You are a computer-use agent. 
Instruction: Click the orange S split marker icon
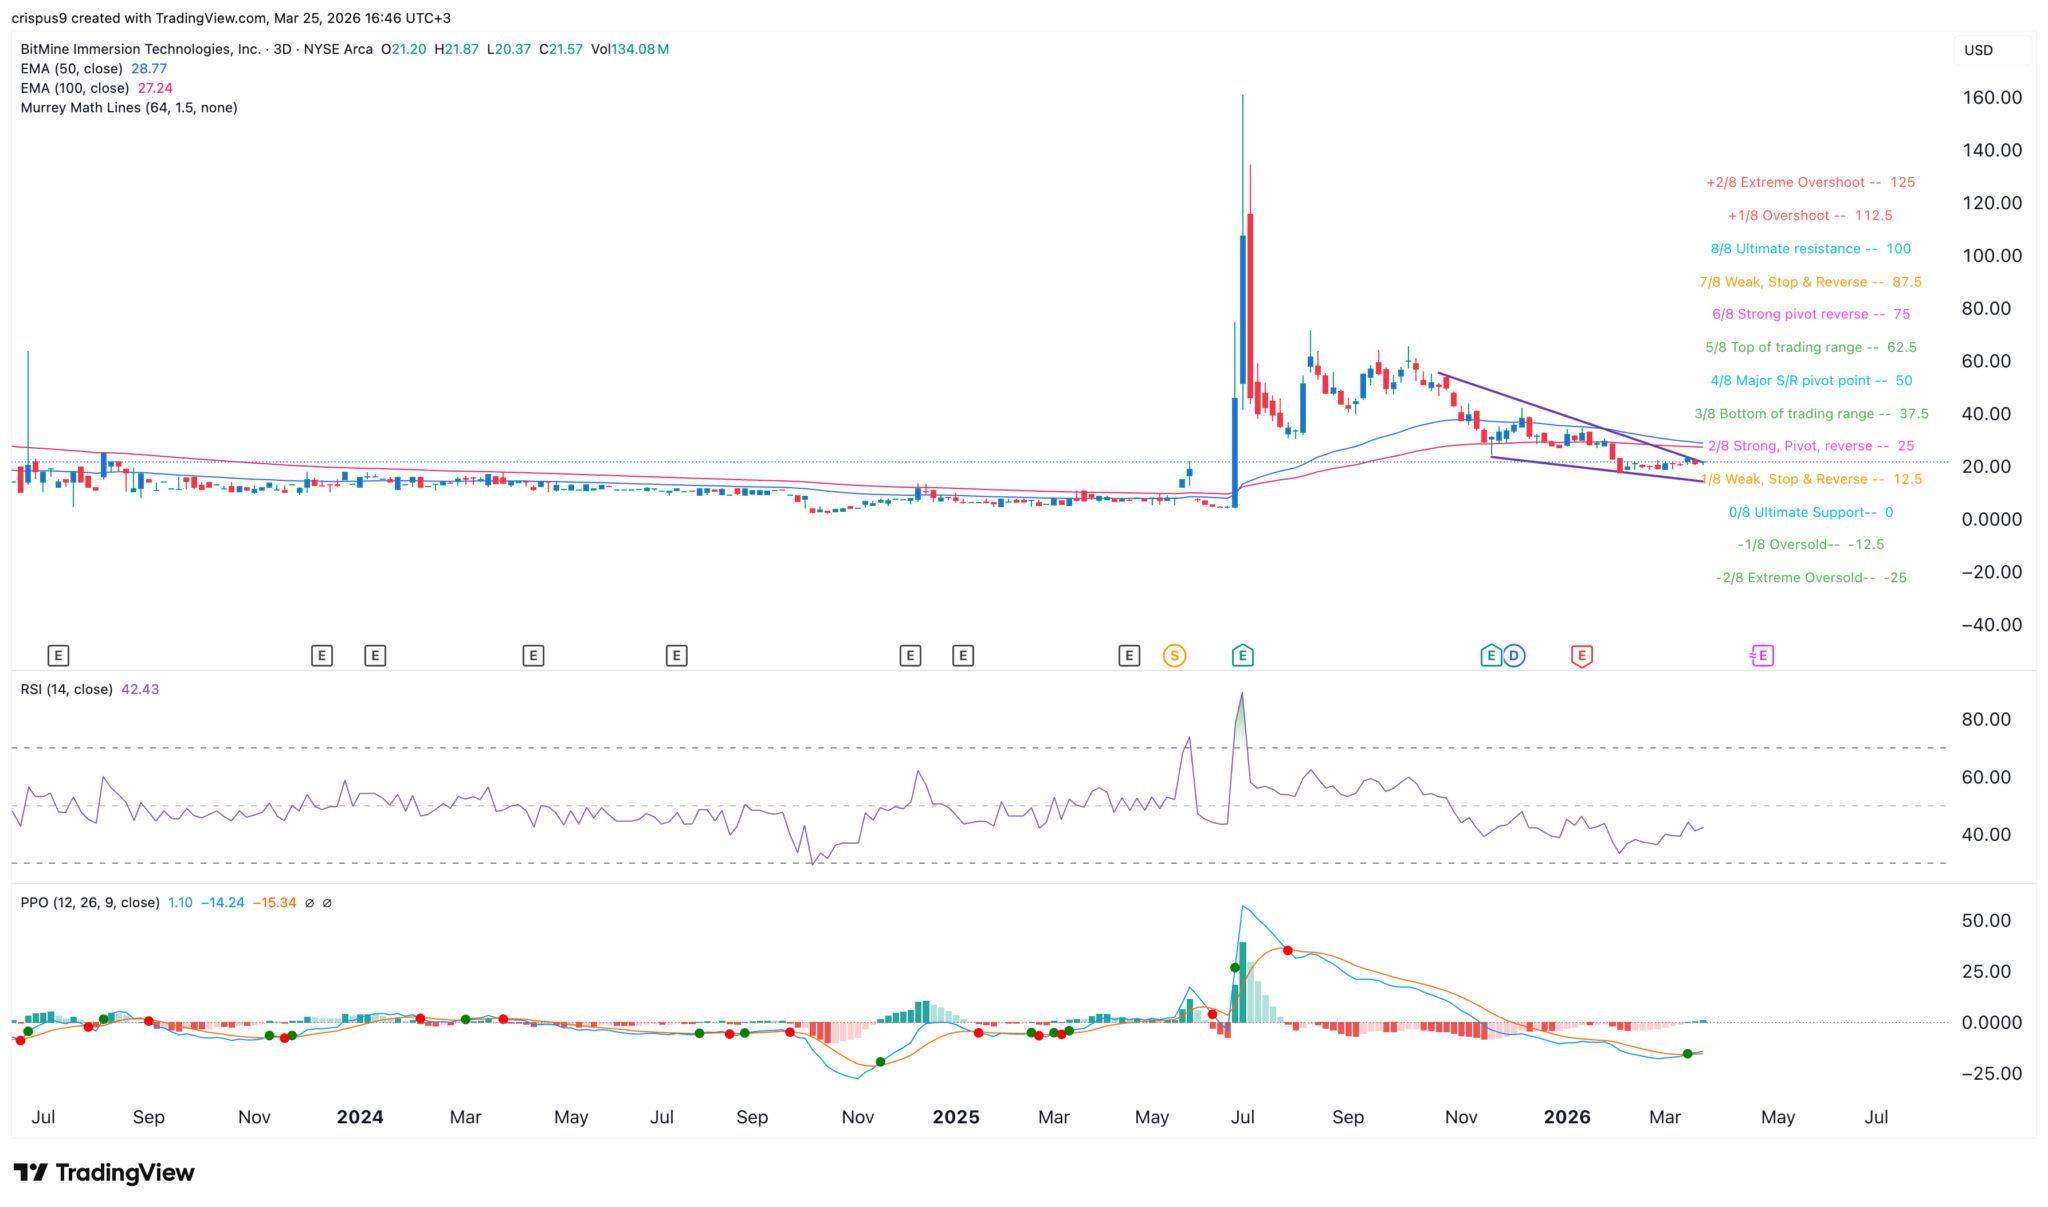coord(1176,655)
